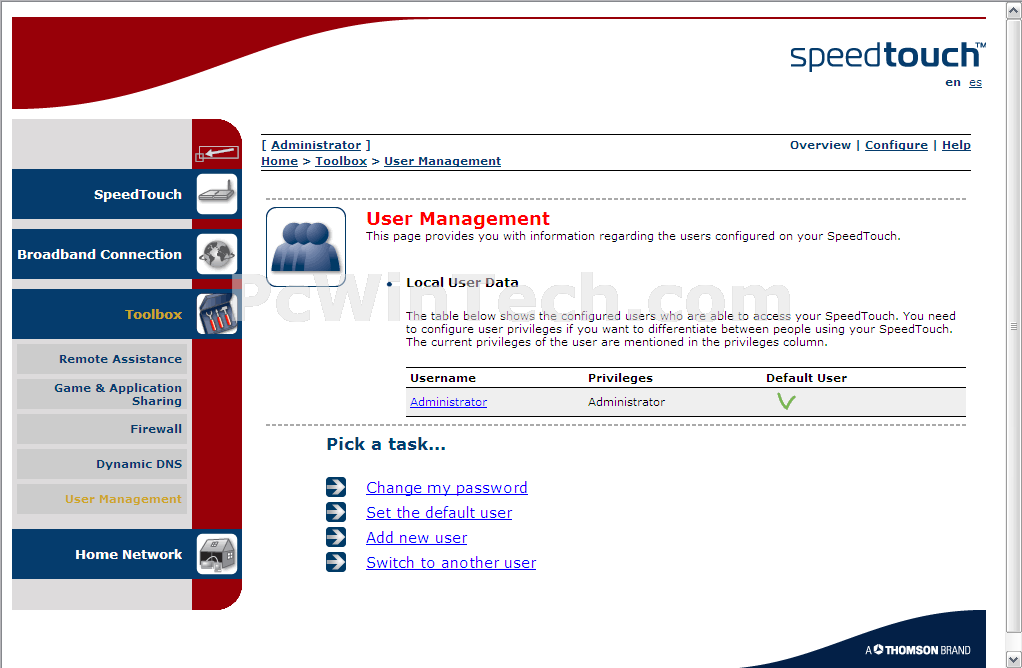Click the A Thomson Brand footer logo
Image resolution: width=1022 pixels, height=668 pixels.
[918, 650]
